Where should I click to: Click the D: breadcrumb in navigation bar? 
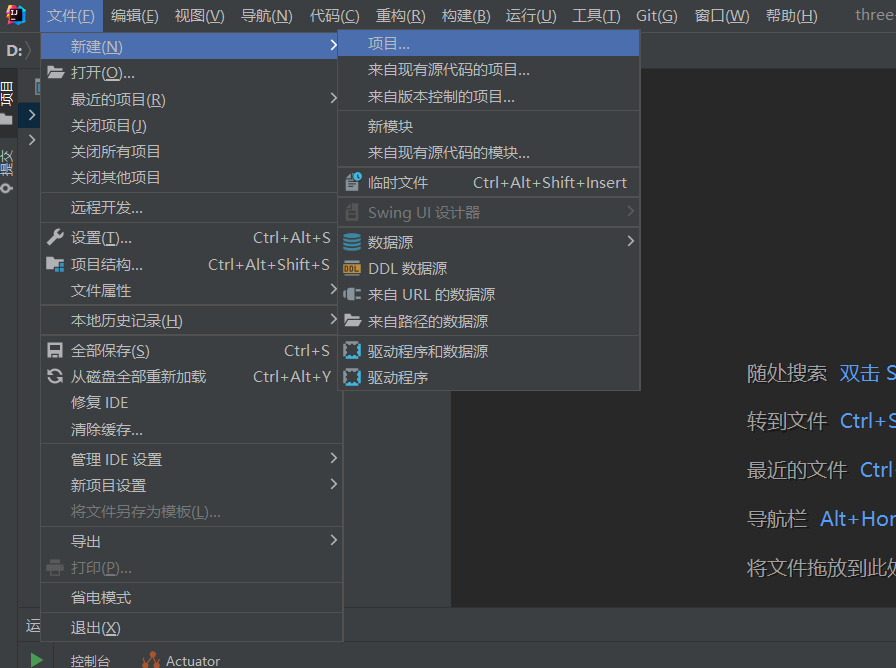[14, 51]
